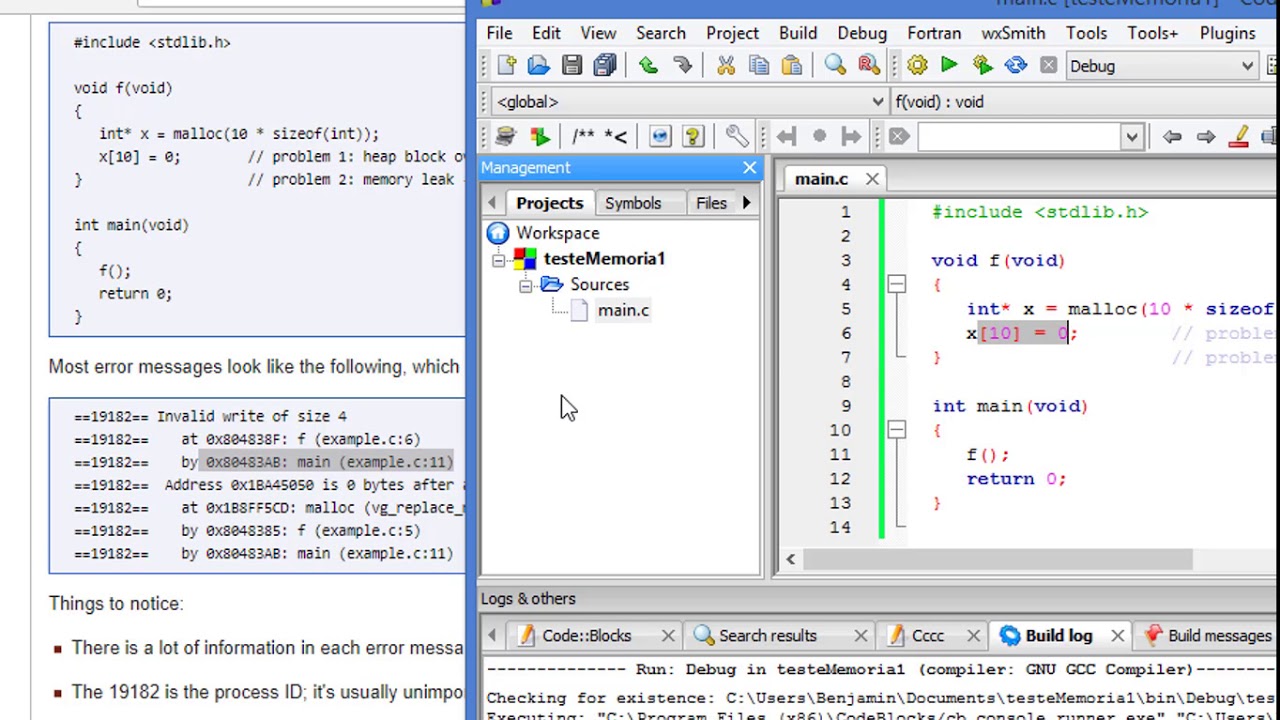Open the Fortran menu

click(934, 33)
